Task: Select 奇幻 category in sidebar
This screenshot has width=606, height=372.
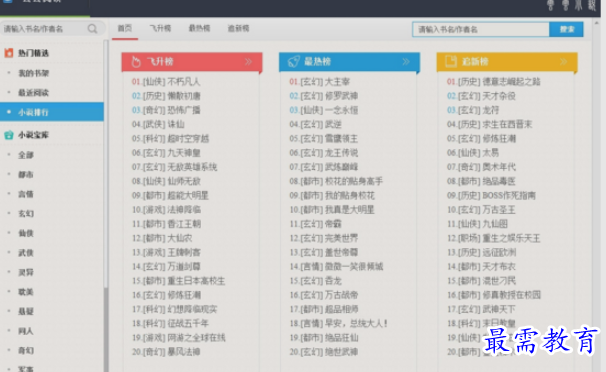Action: tap(26, 350)
